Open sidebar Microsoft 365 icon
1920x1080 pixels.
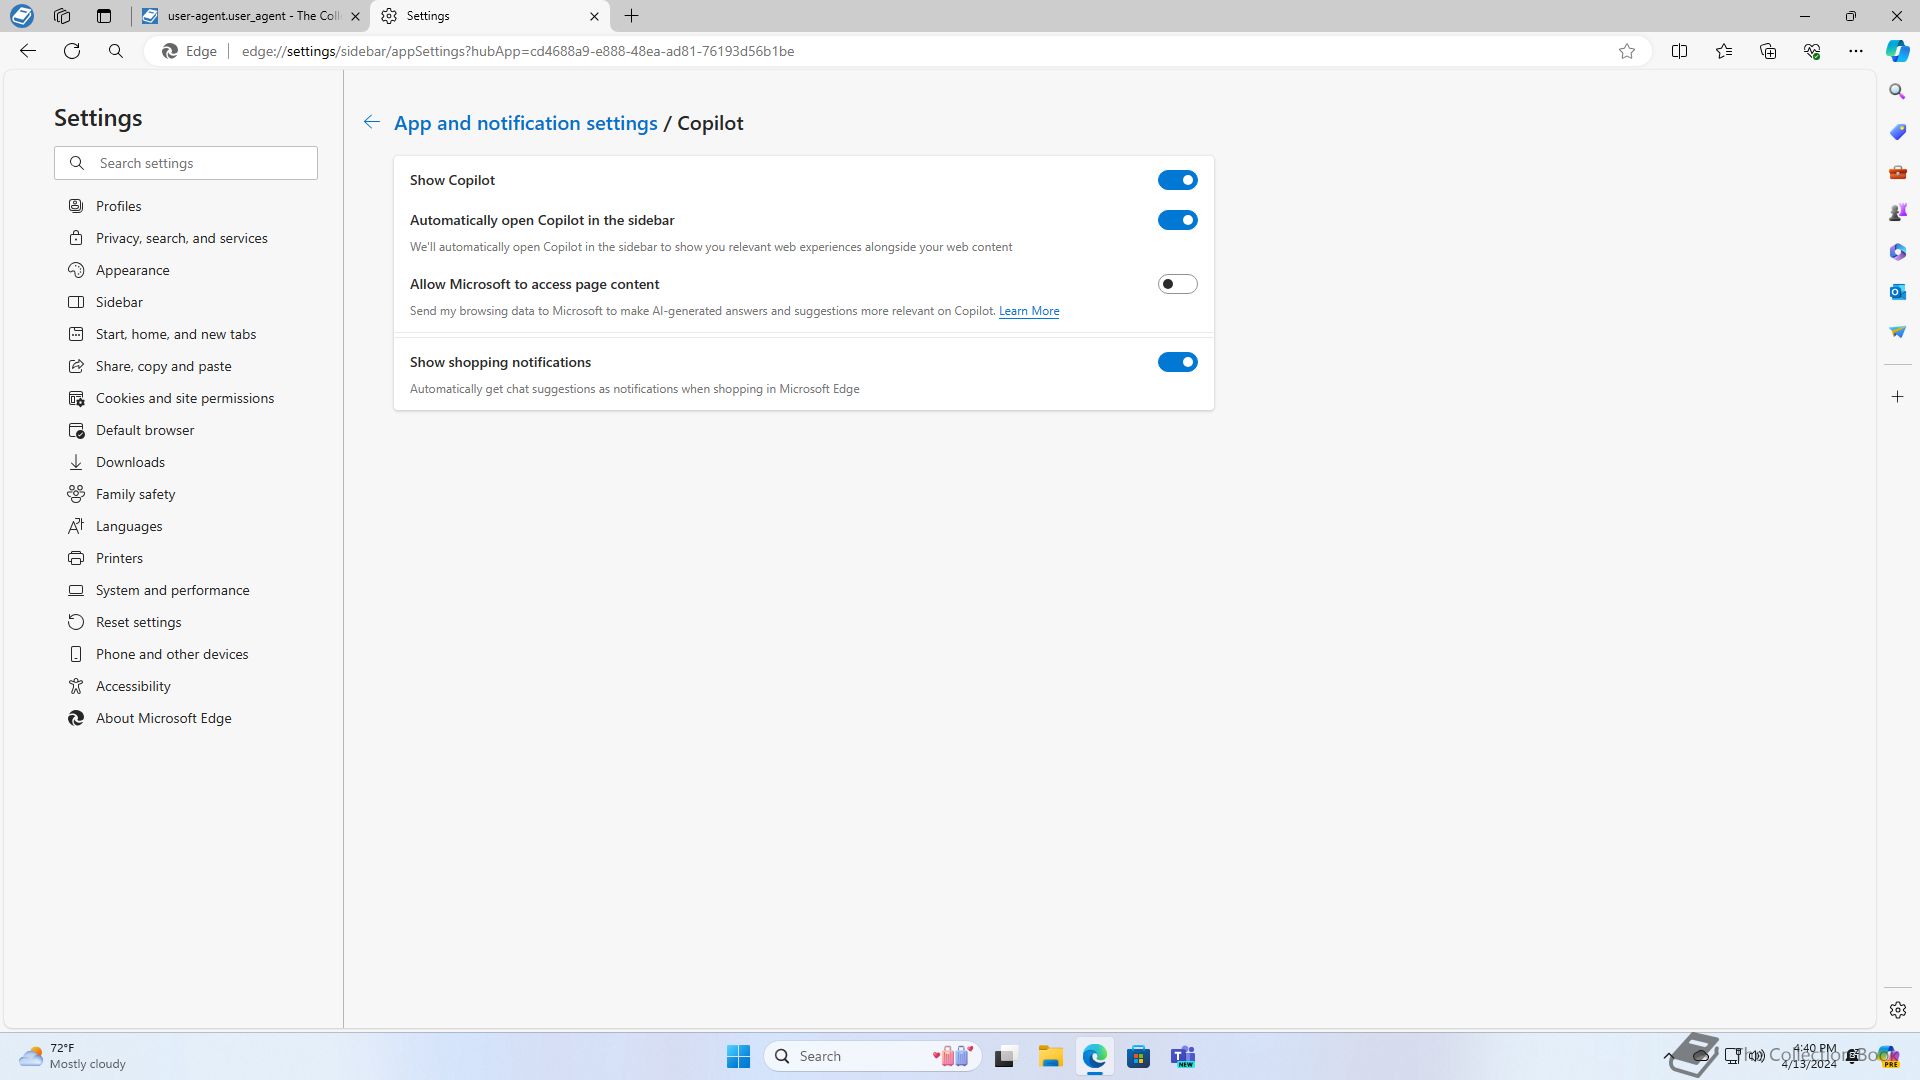click(1897, 252)
